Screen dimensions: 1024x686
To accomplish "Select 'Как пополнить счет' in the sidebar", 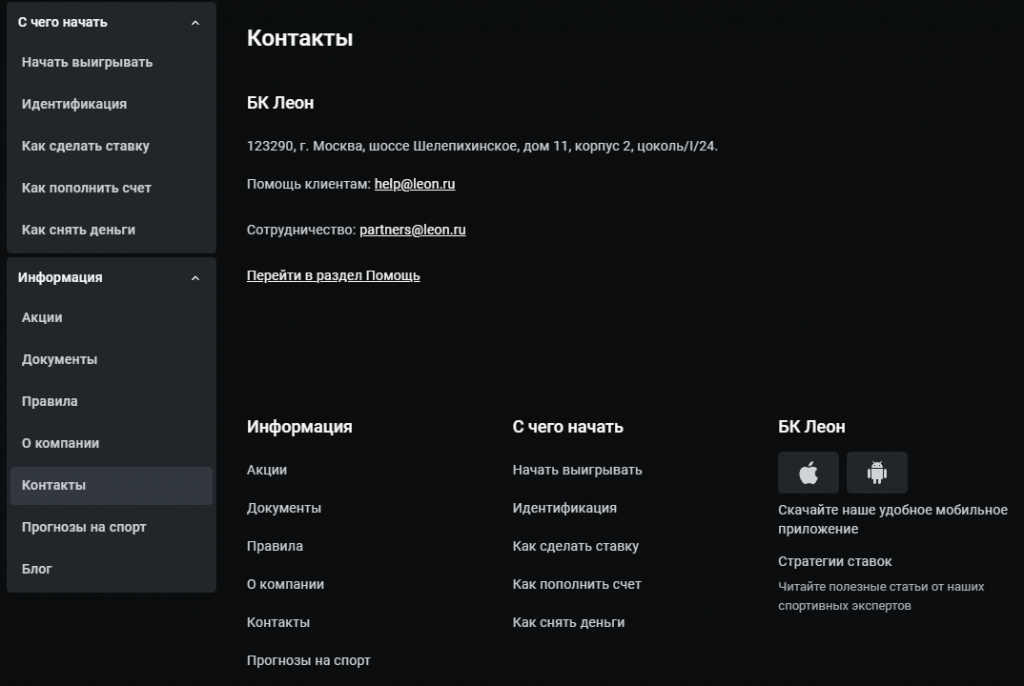I will (x=87, y=188).
